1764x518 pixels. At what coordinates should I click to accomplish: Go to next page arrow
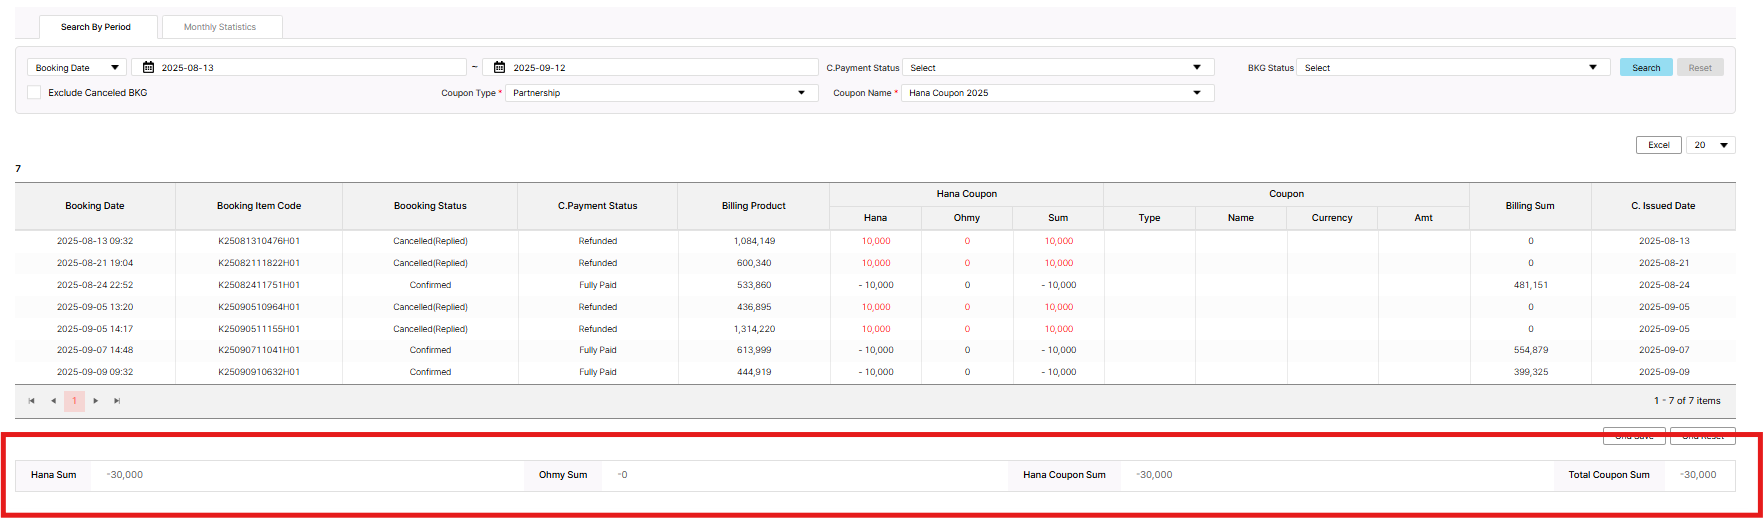coord(96,401)
